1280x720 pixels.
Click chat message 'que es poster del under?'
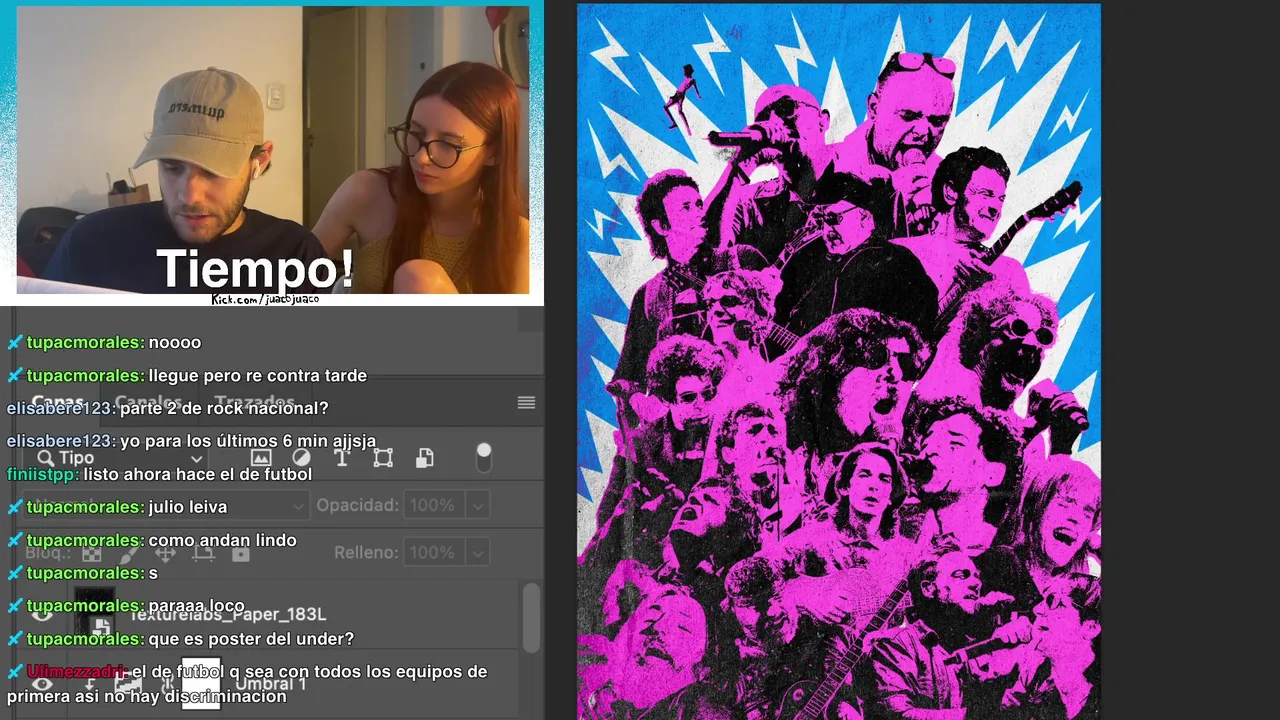251,639
